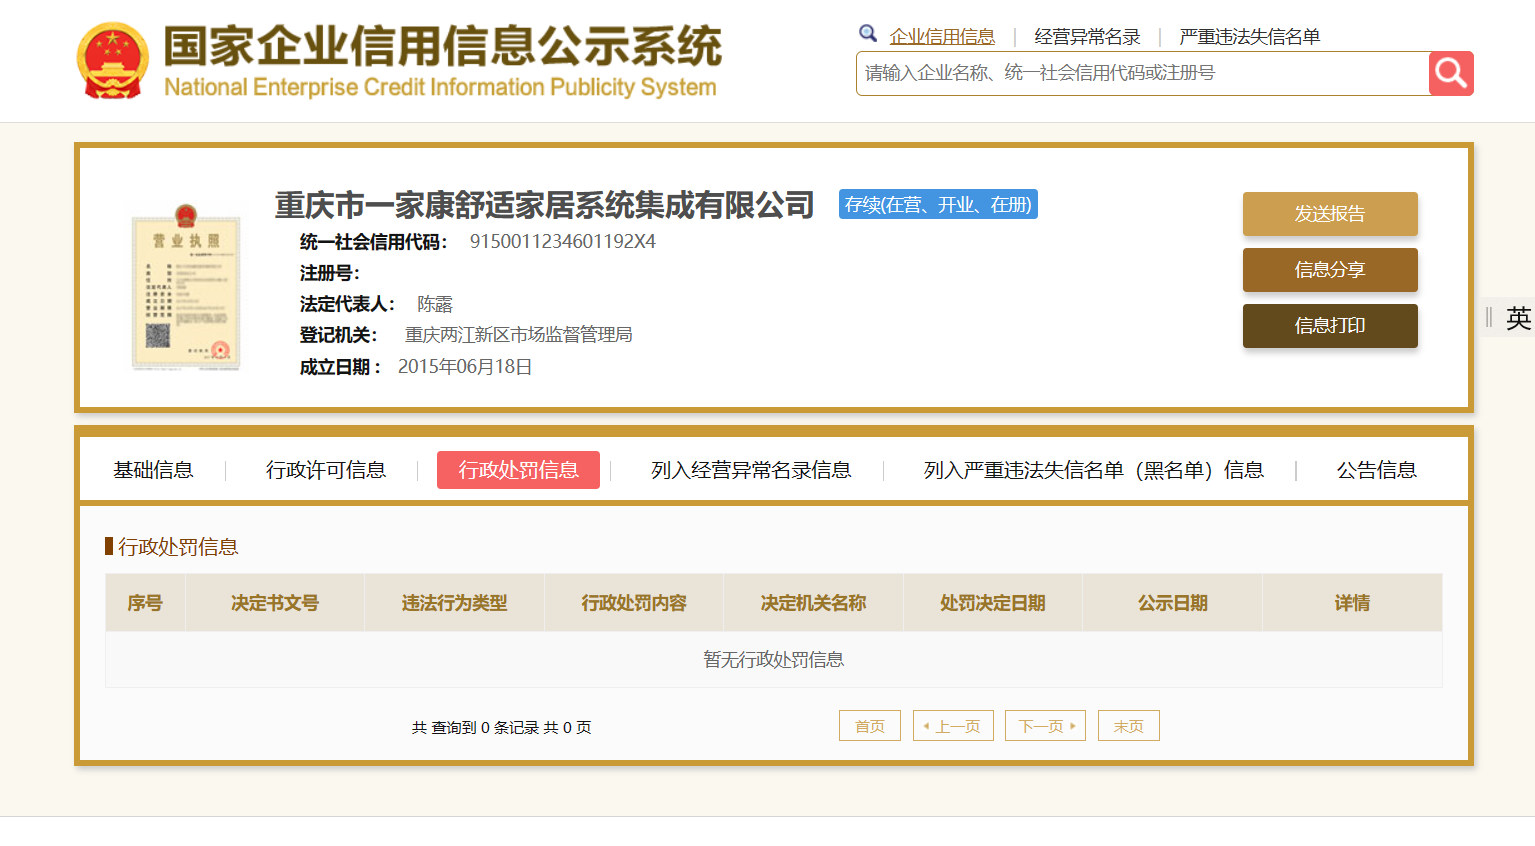1535x846 pixels.
Task: Click the establishment date 2015年06月18日
Action: [x=465, y=367]
